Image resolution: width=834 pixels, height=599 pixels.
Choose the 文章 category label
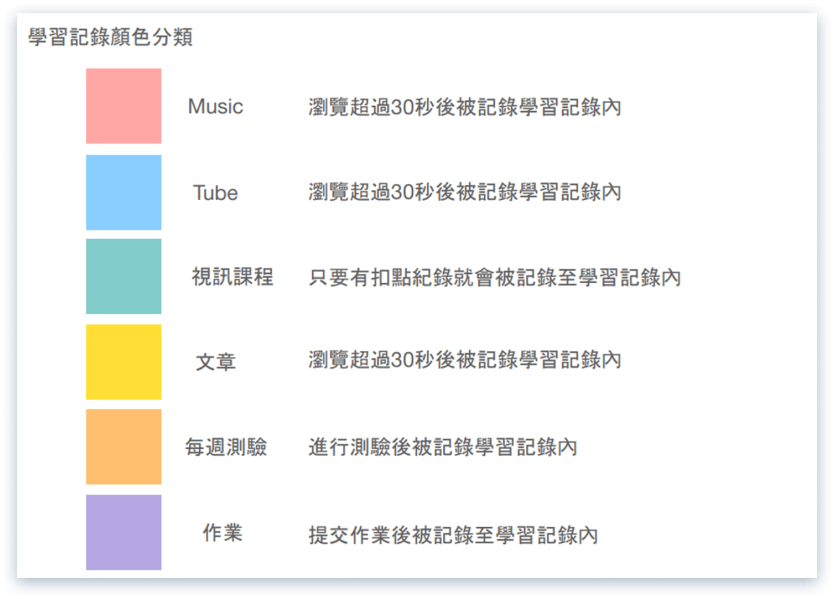pyautogui.click(x=215, y=362)
